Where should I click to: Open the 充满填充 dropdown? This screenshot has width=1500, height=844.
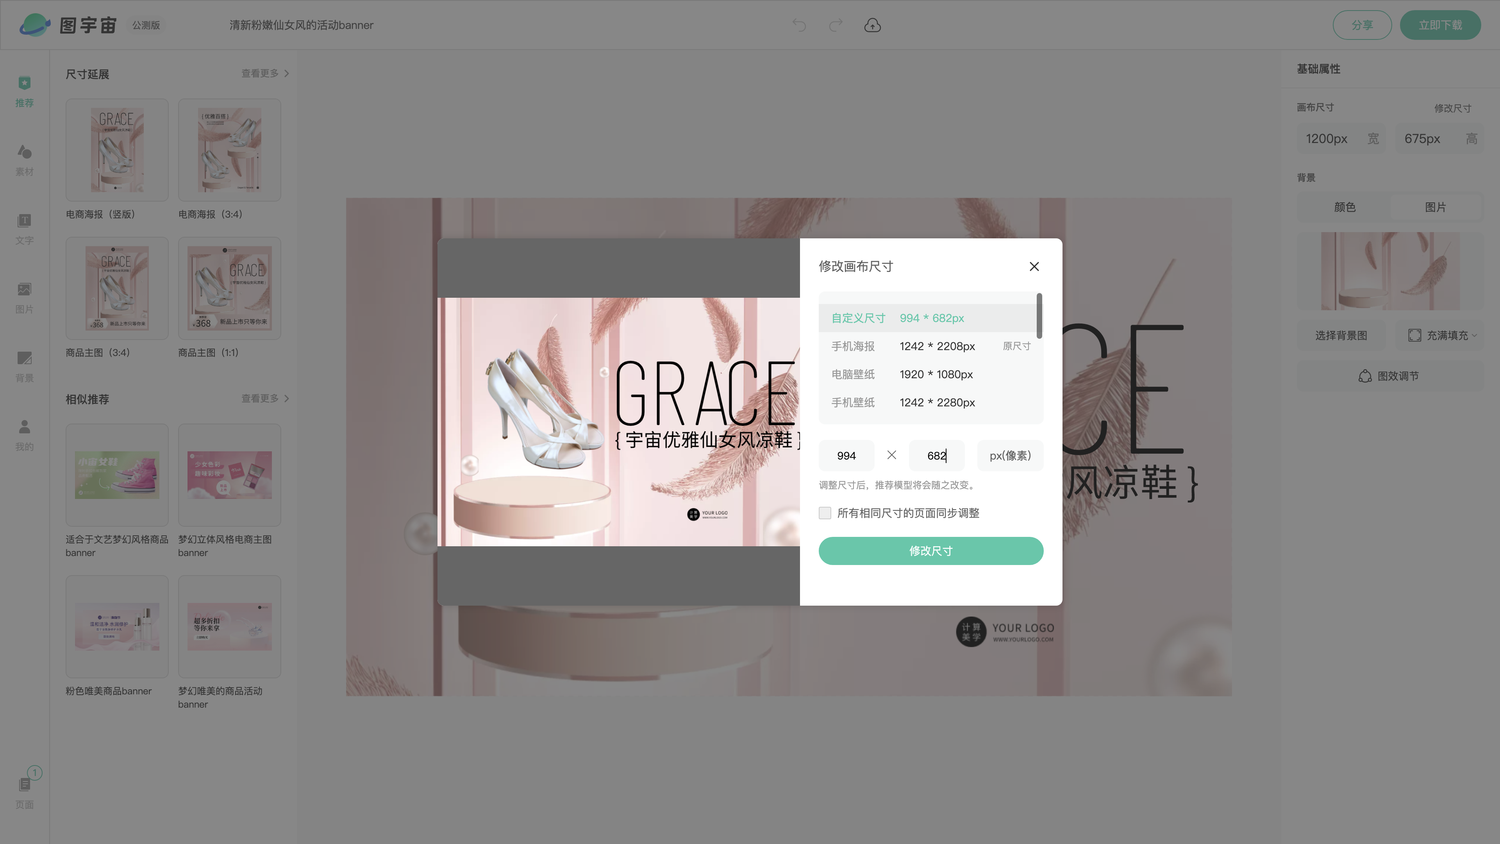point(1441,335)
